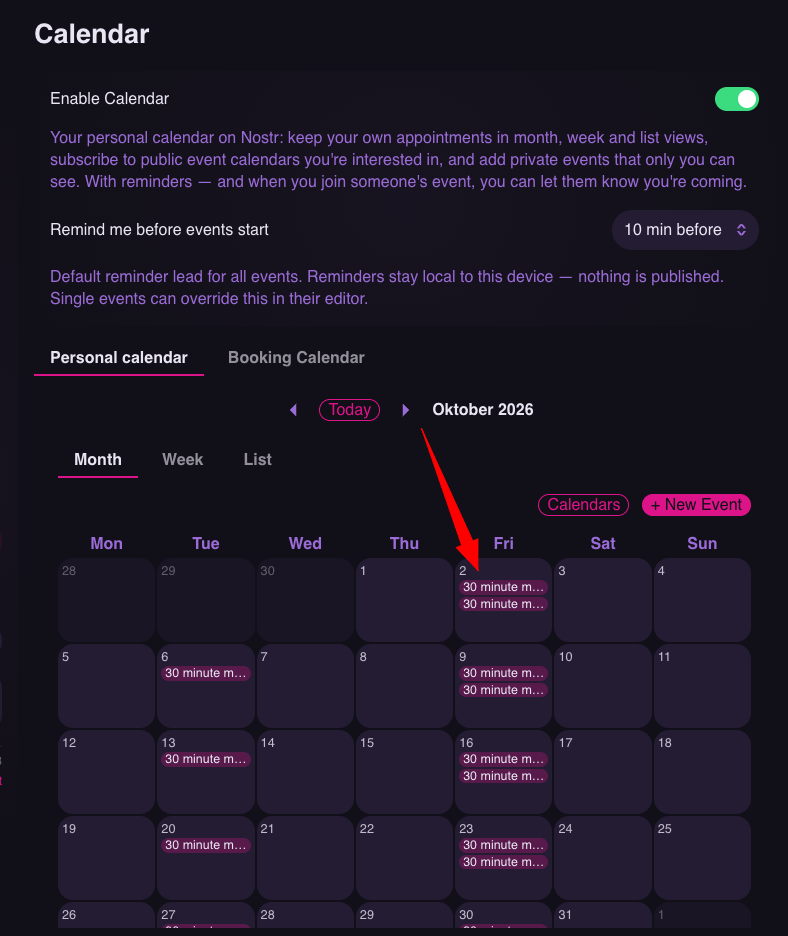Open the 30 minute event on October 6

pos(205,673)
